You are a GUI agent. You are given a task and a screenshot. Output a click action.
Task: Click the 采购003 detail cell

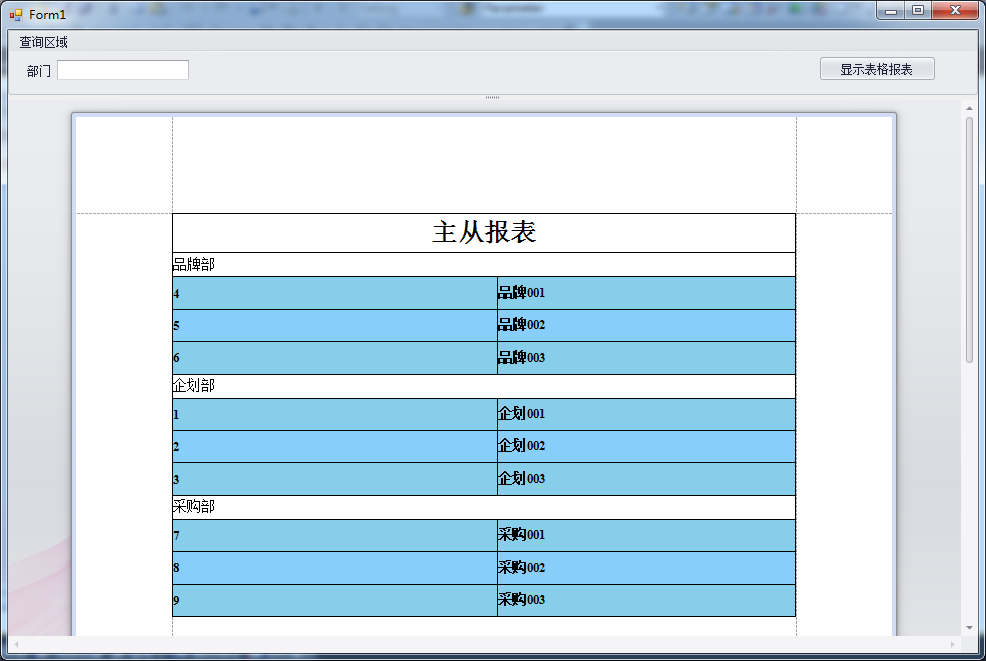[x=645, y=600]
